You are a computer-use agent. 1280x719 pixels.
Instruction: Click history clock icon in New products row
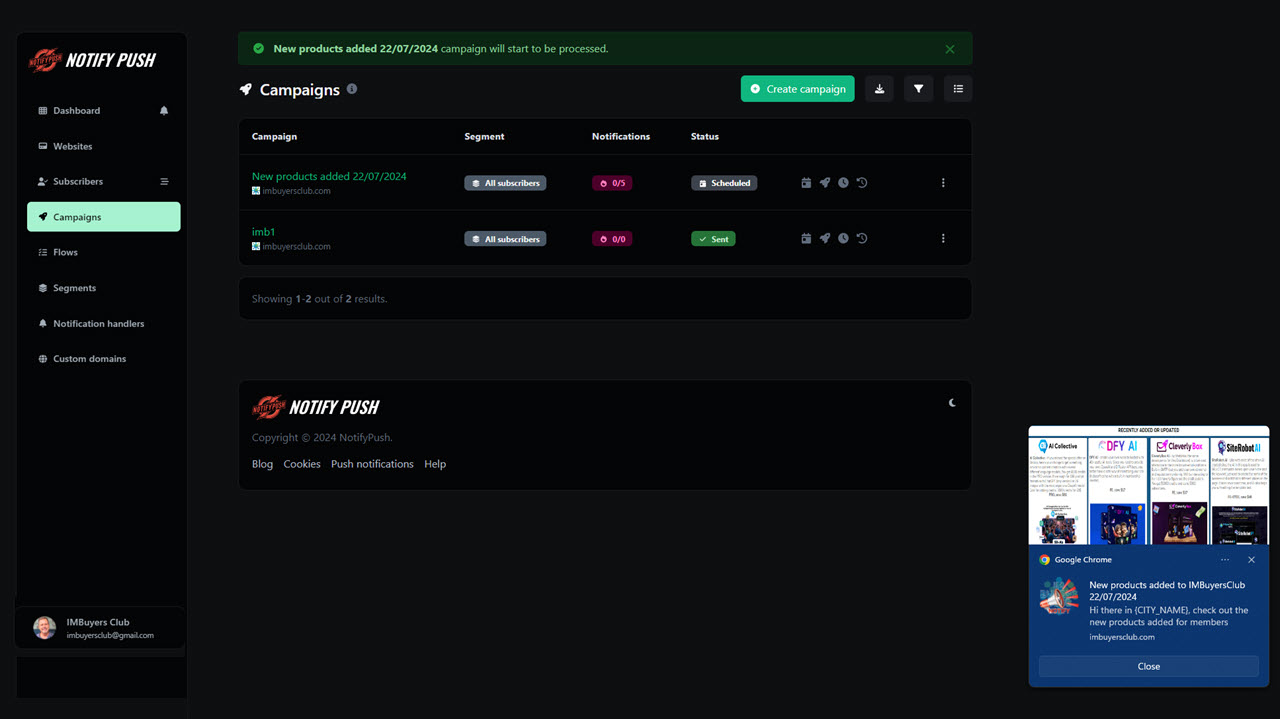click(862, 183)
